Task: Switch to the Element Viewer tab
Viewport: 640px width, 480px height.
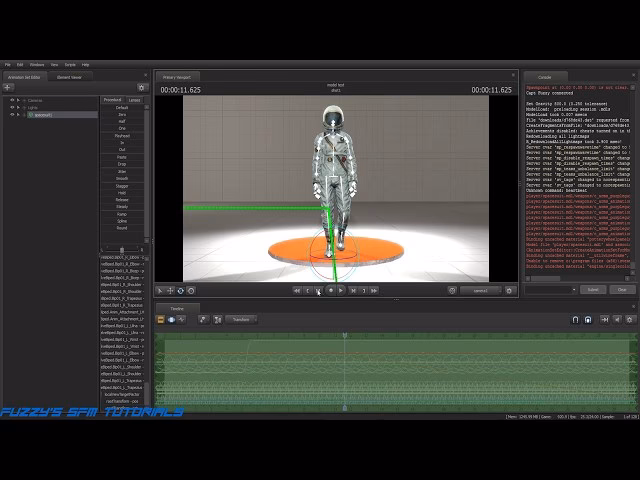Action: [69, 77]
